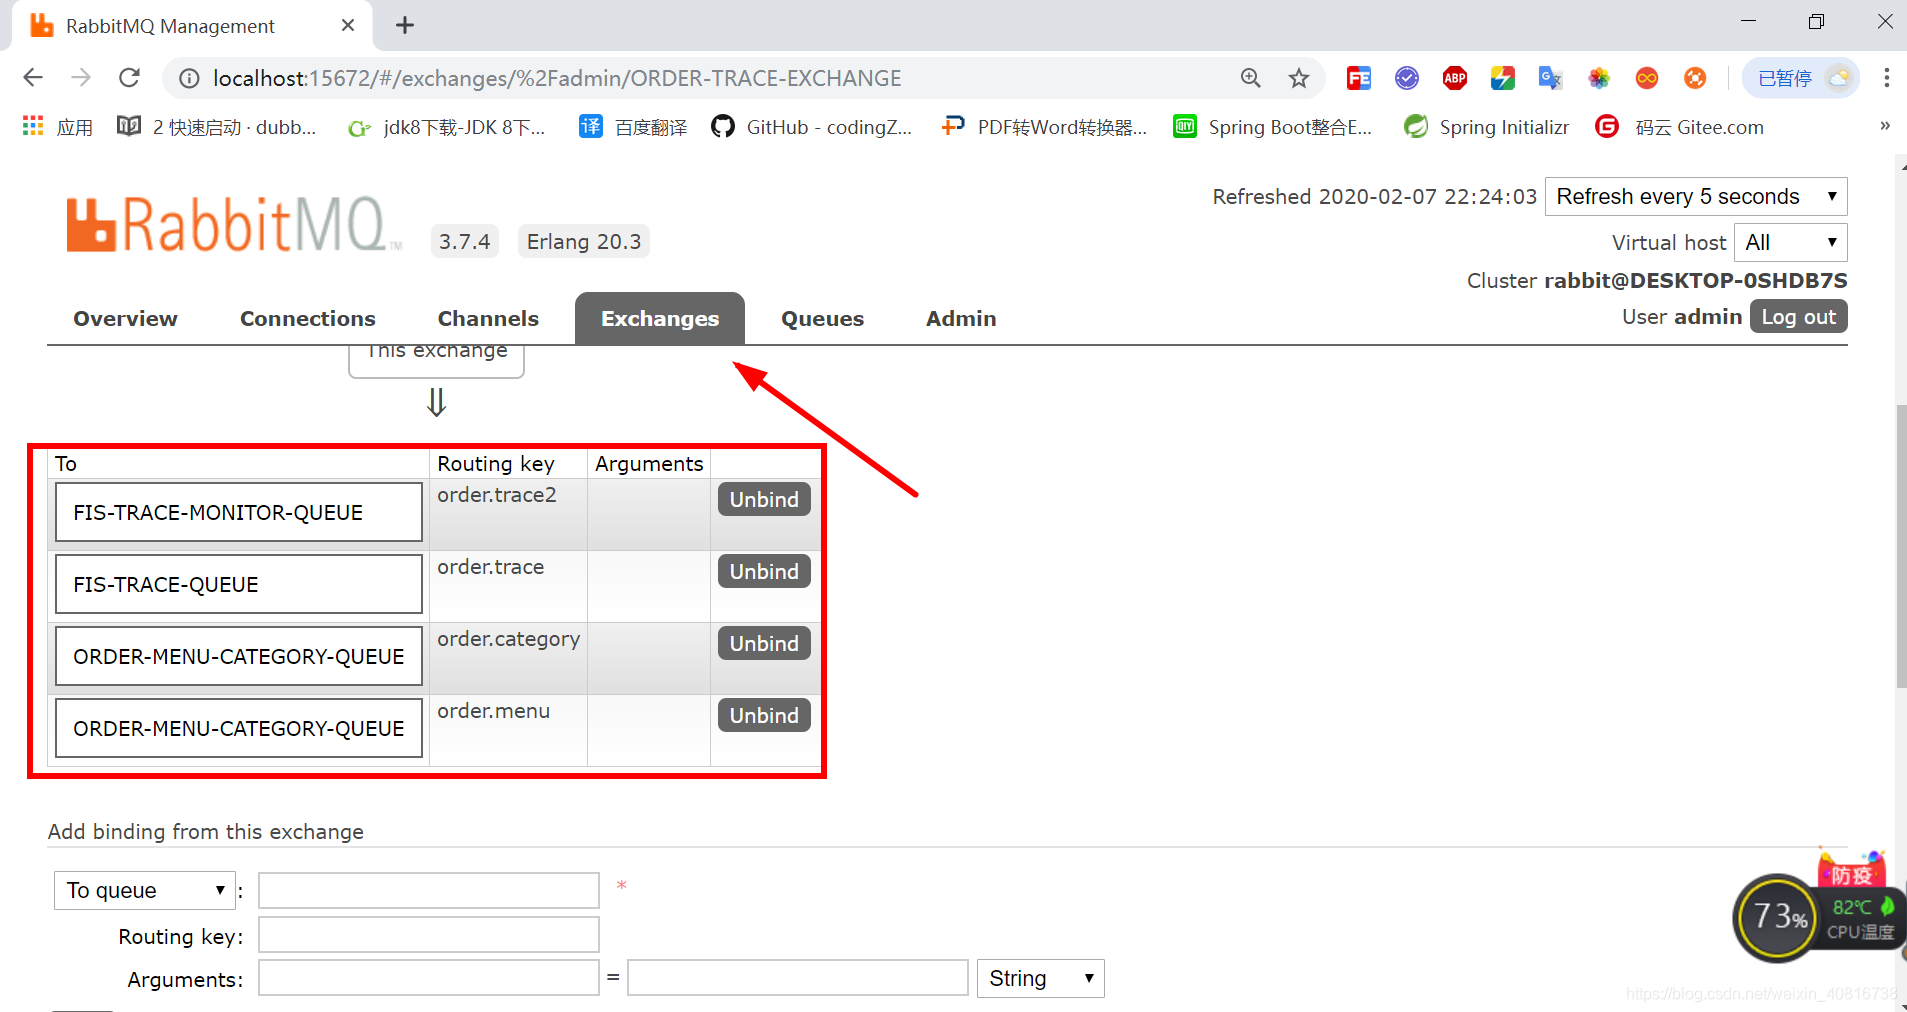Open the Gitee.com bookmark
The width and height of the screenshot is (1907, 1012).
(1680, 127)
